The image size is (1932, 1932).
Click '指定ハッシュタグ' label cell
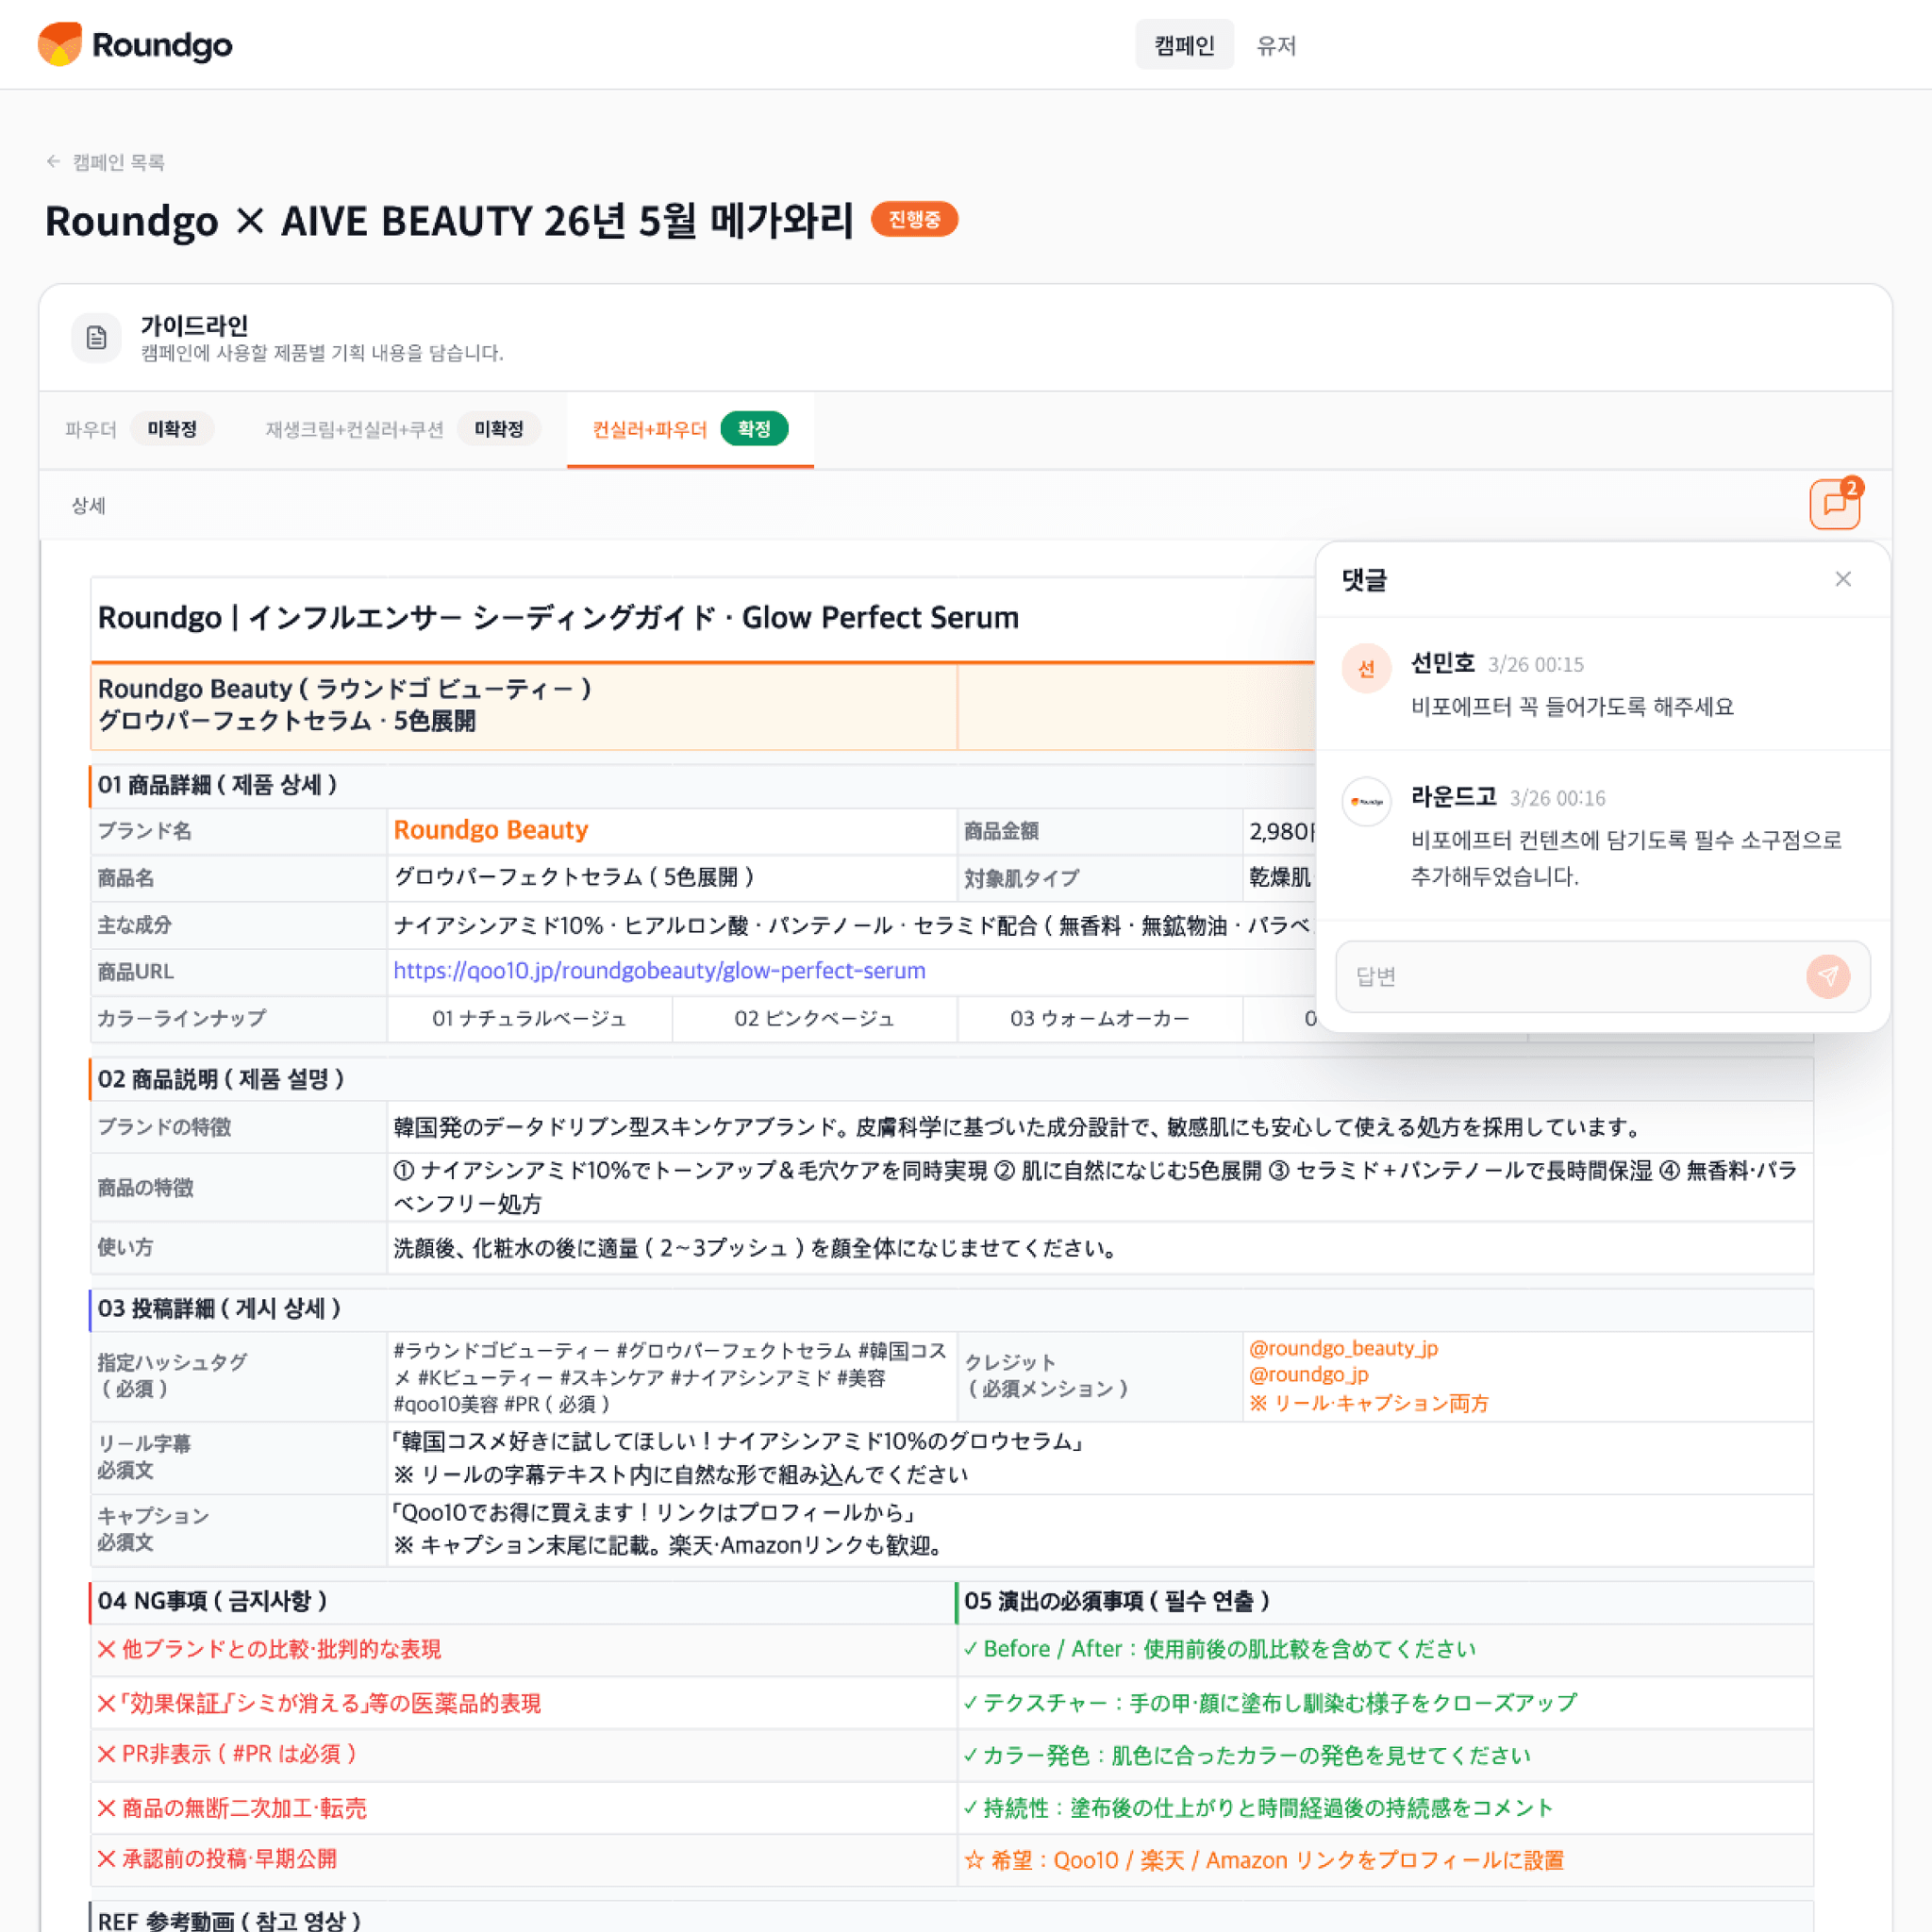click(x=239, y=1376)
